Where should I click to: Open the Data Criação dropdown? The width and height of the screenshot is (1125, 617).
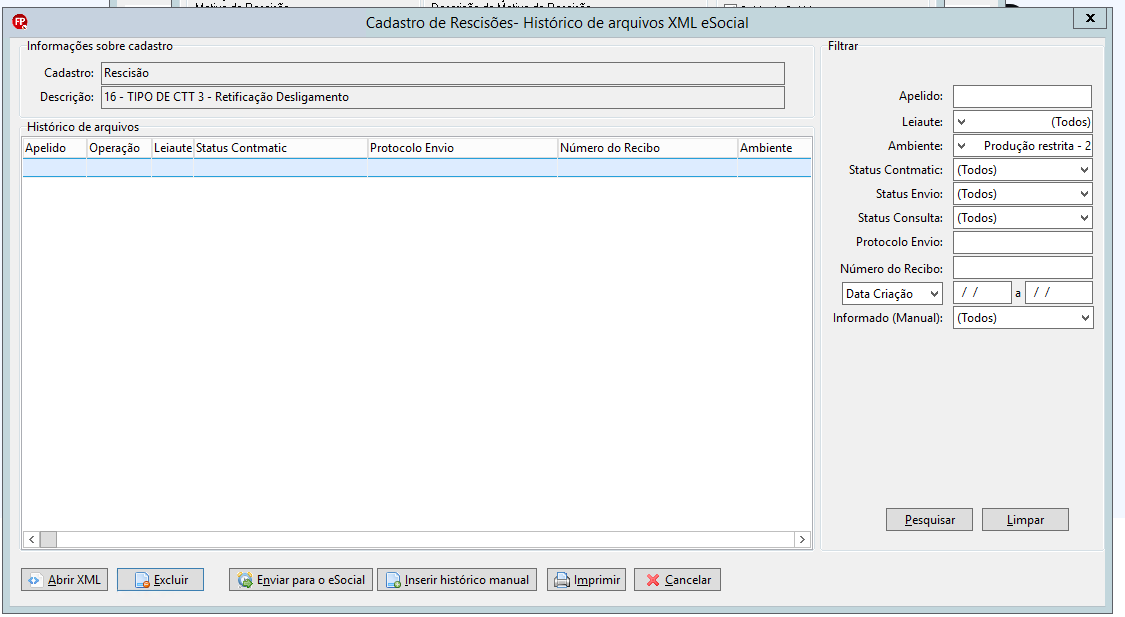pyautogui.click(x=893, y=293)
